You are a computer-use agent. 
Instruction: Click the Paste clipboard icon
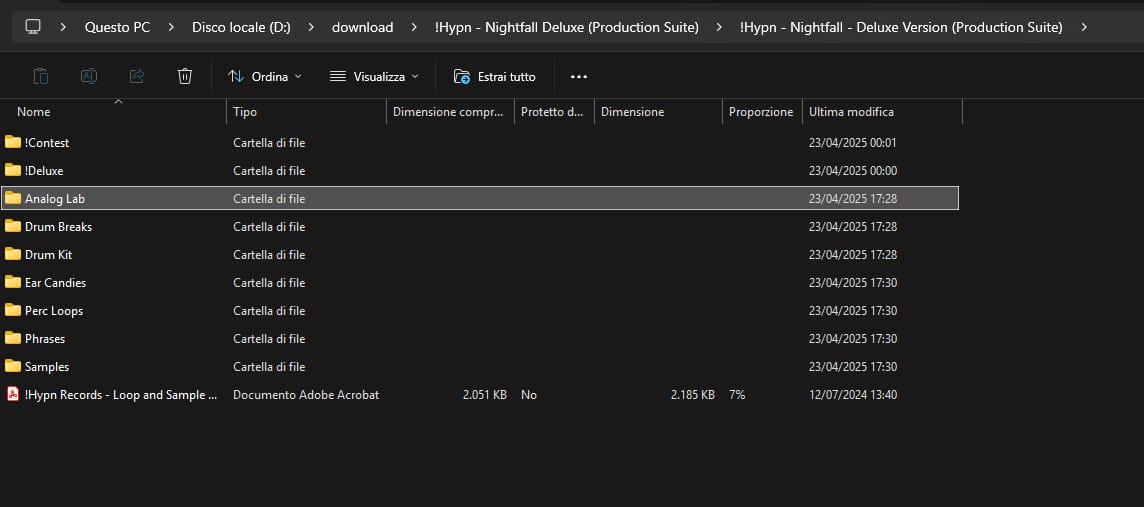click(42, 76)
